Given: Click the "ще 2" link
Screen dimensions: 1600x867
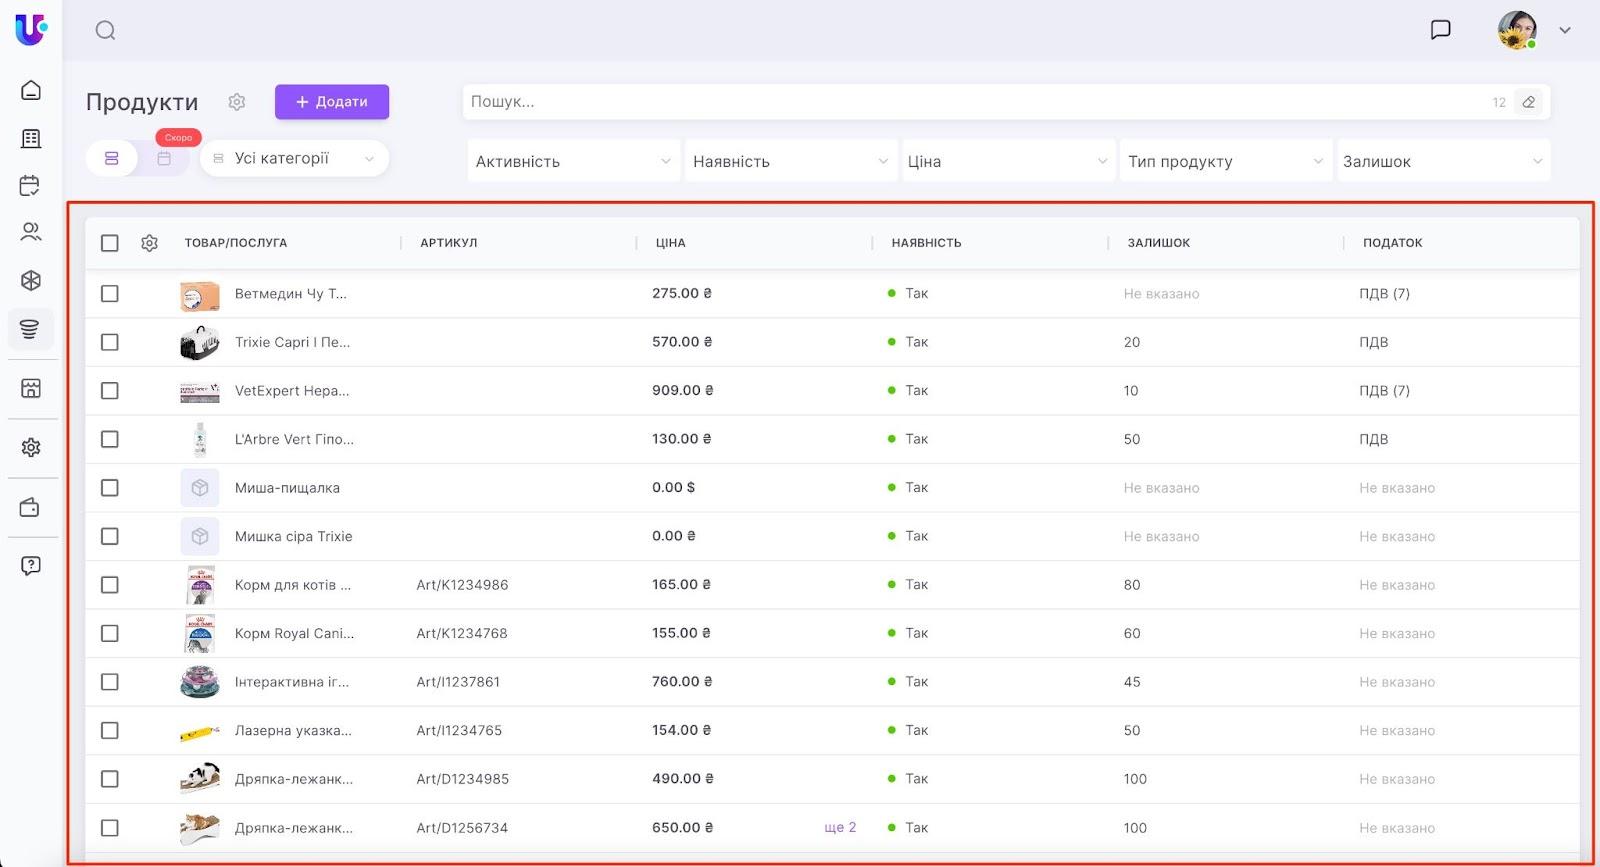Looking at the screenshot, I should pos(840,828).
